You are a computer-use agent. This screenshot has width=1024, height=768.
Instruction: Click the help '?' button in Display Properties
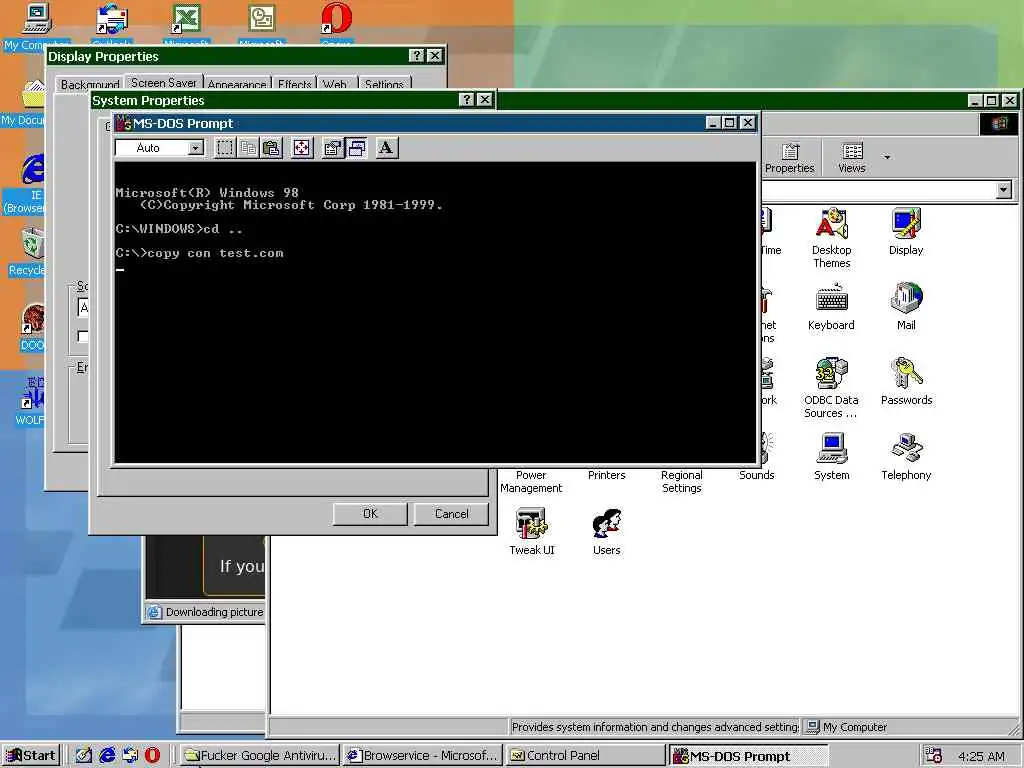point(417,56)
